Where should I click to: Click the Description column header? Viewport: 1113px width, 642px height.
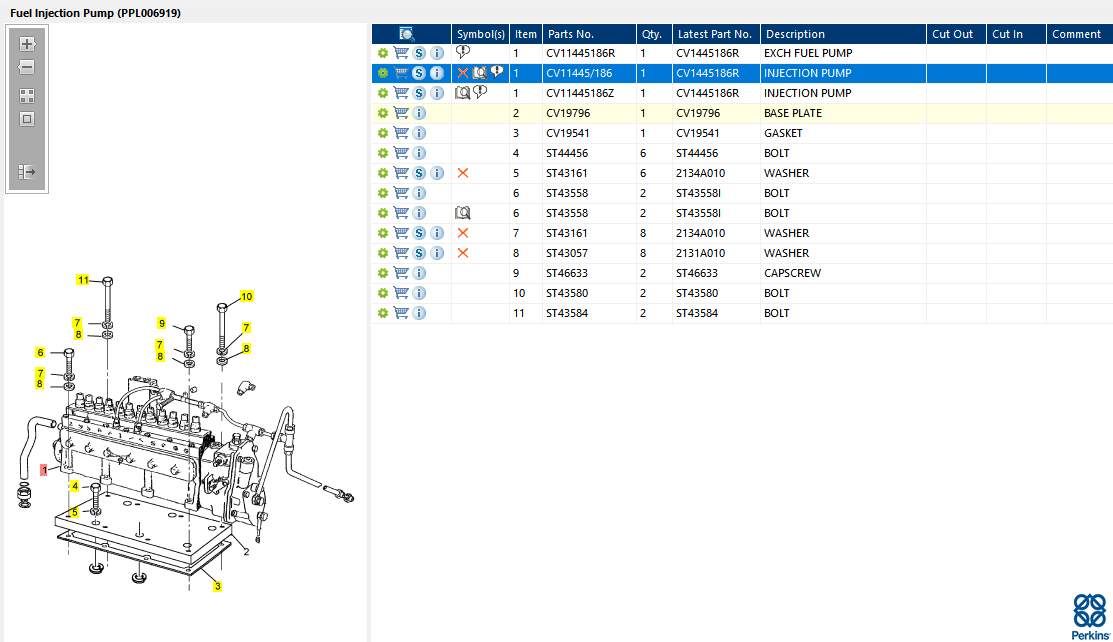coord(795,34)
